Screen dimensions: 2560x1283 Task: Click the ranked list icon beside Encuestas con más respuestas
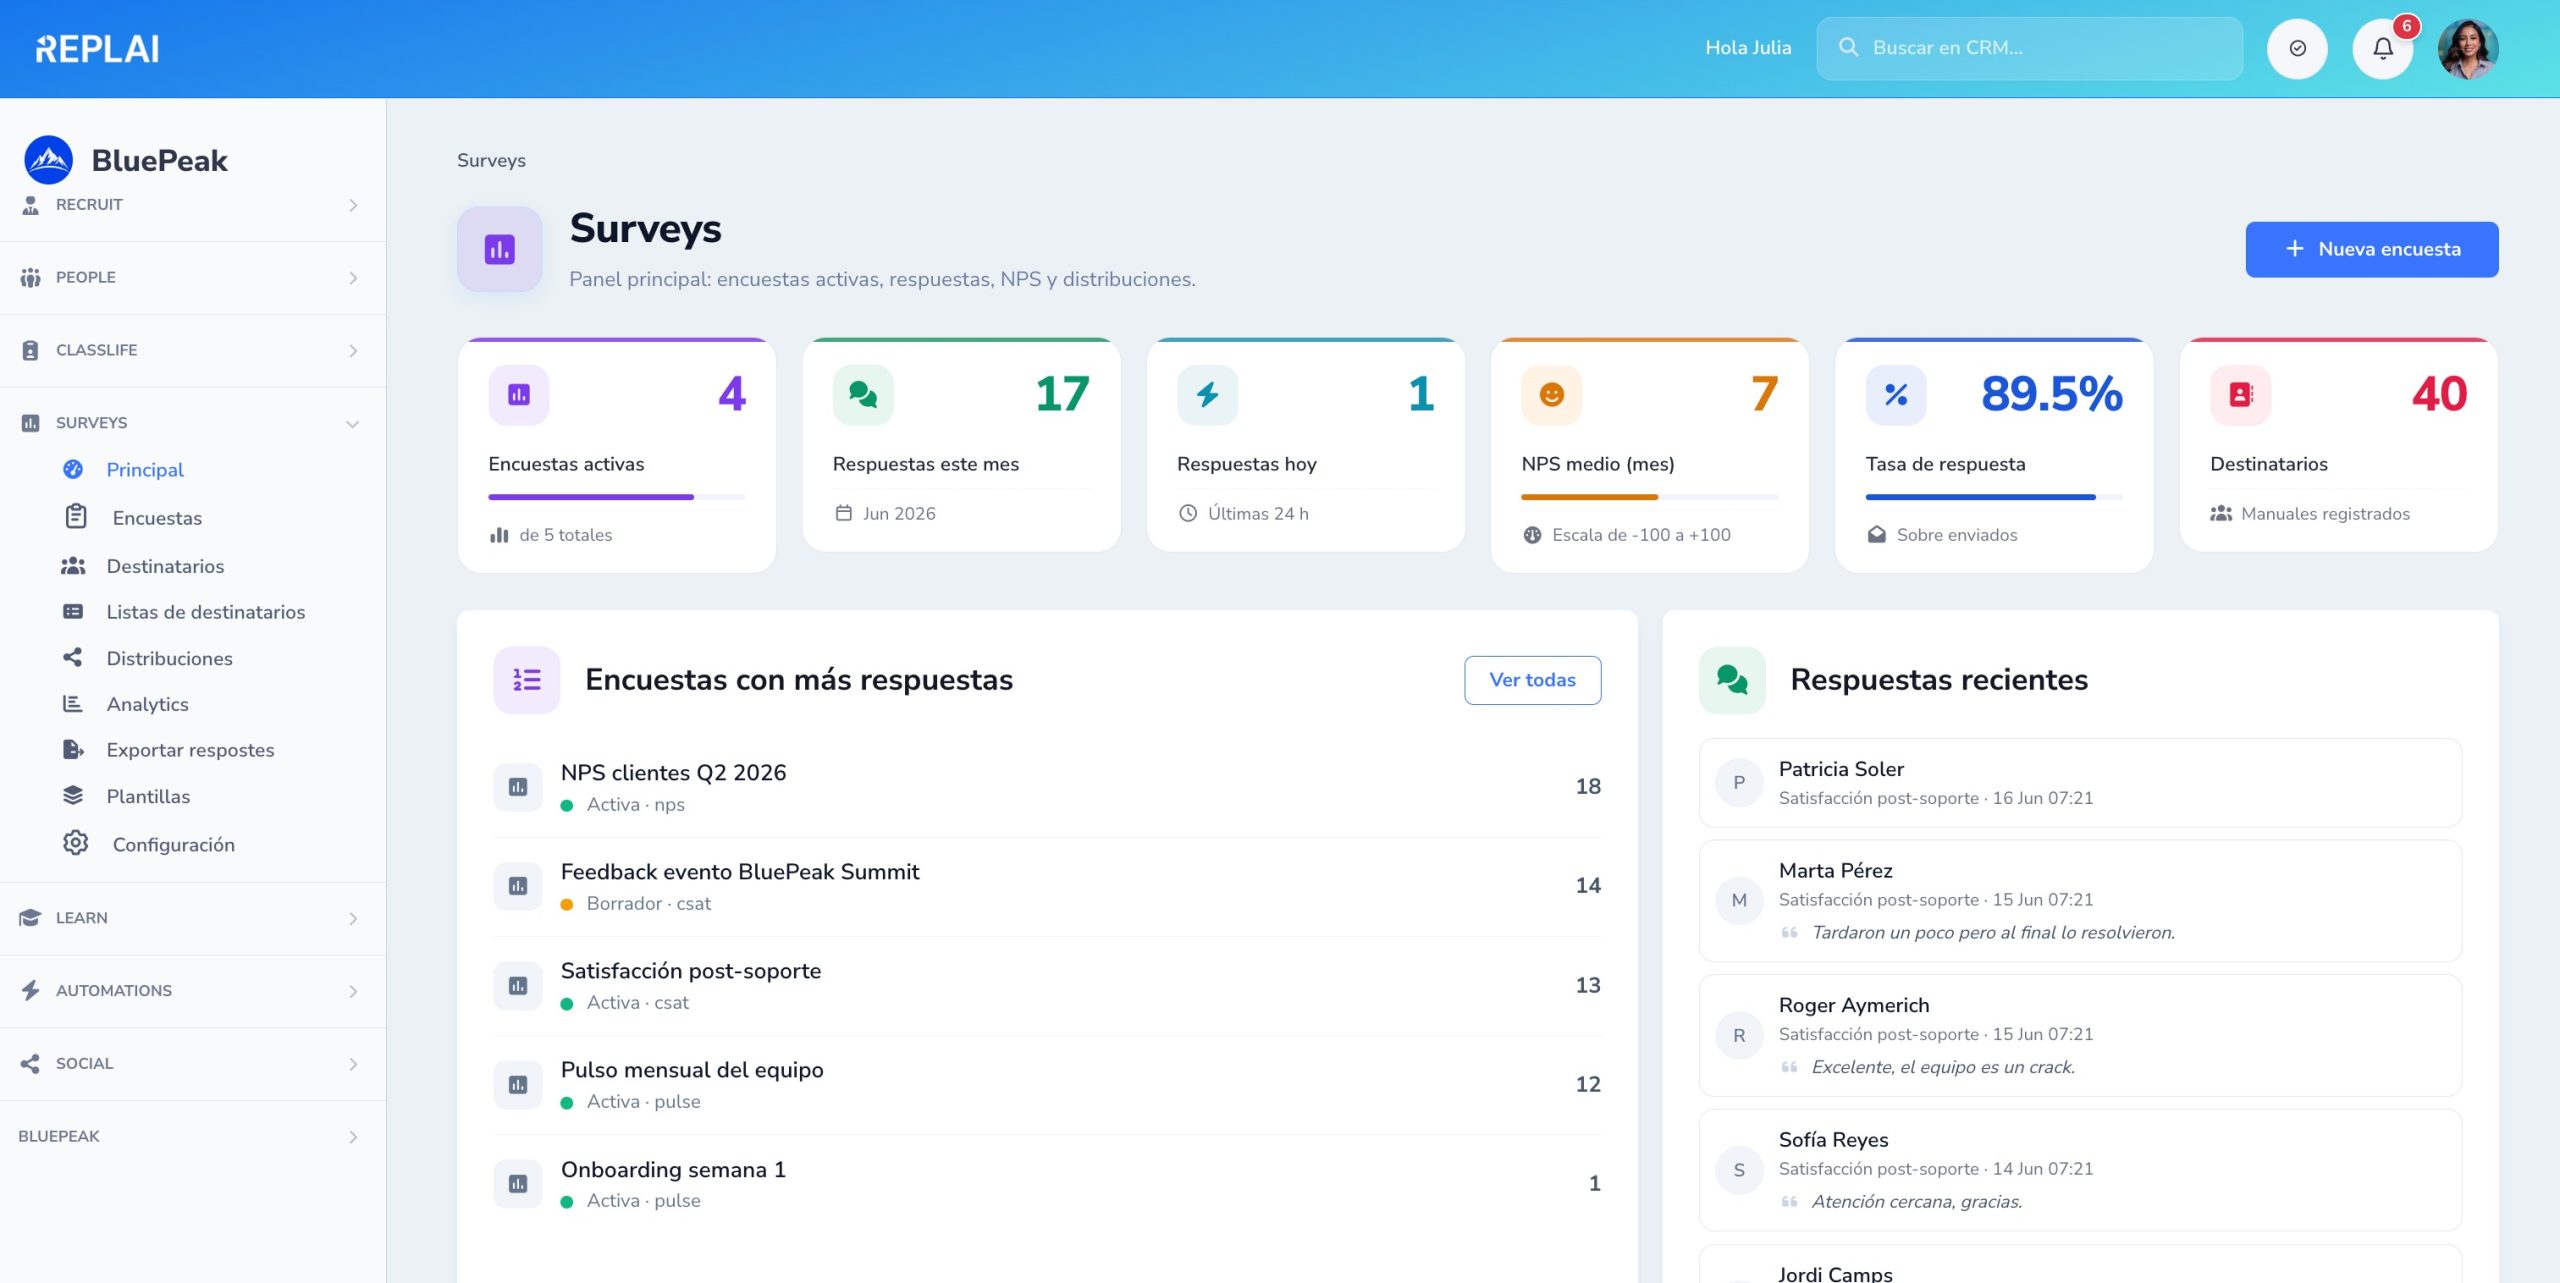point(527,680)
